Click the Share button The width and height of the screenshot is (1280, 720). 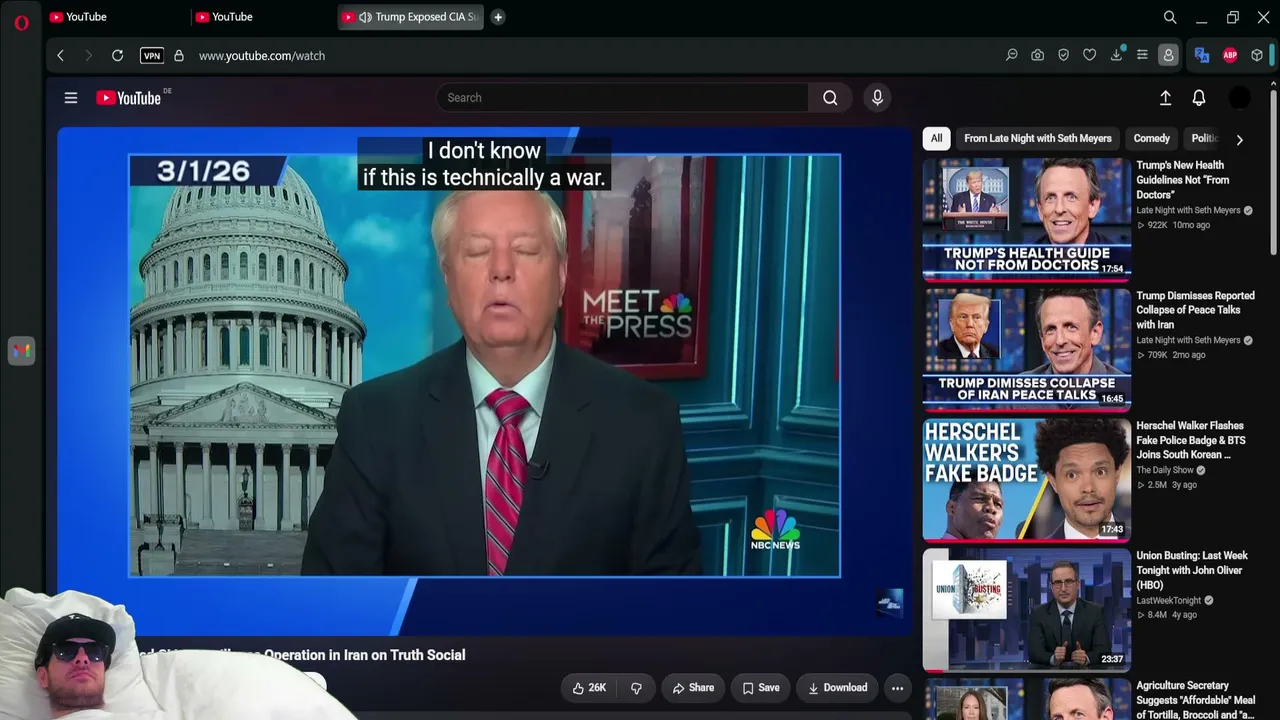693,688
